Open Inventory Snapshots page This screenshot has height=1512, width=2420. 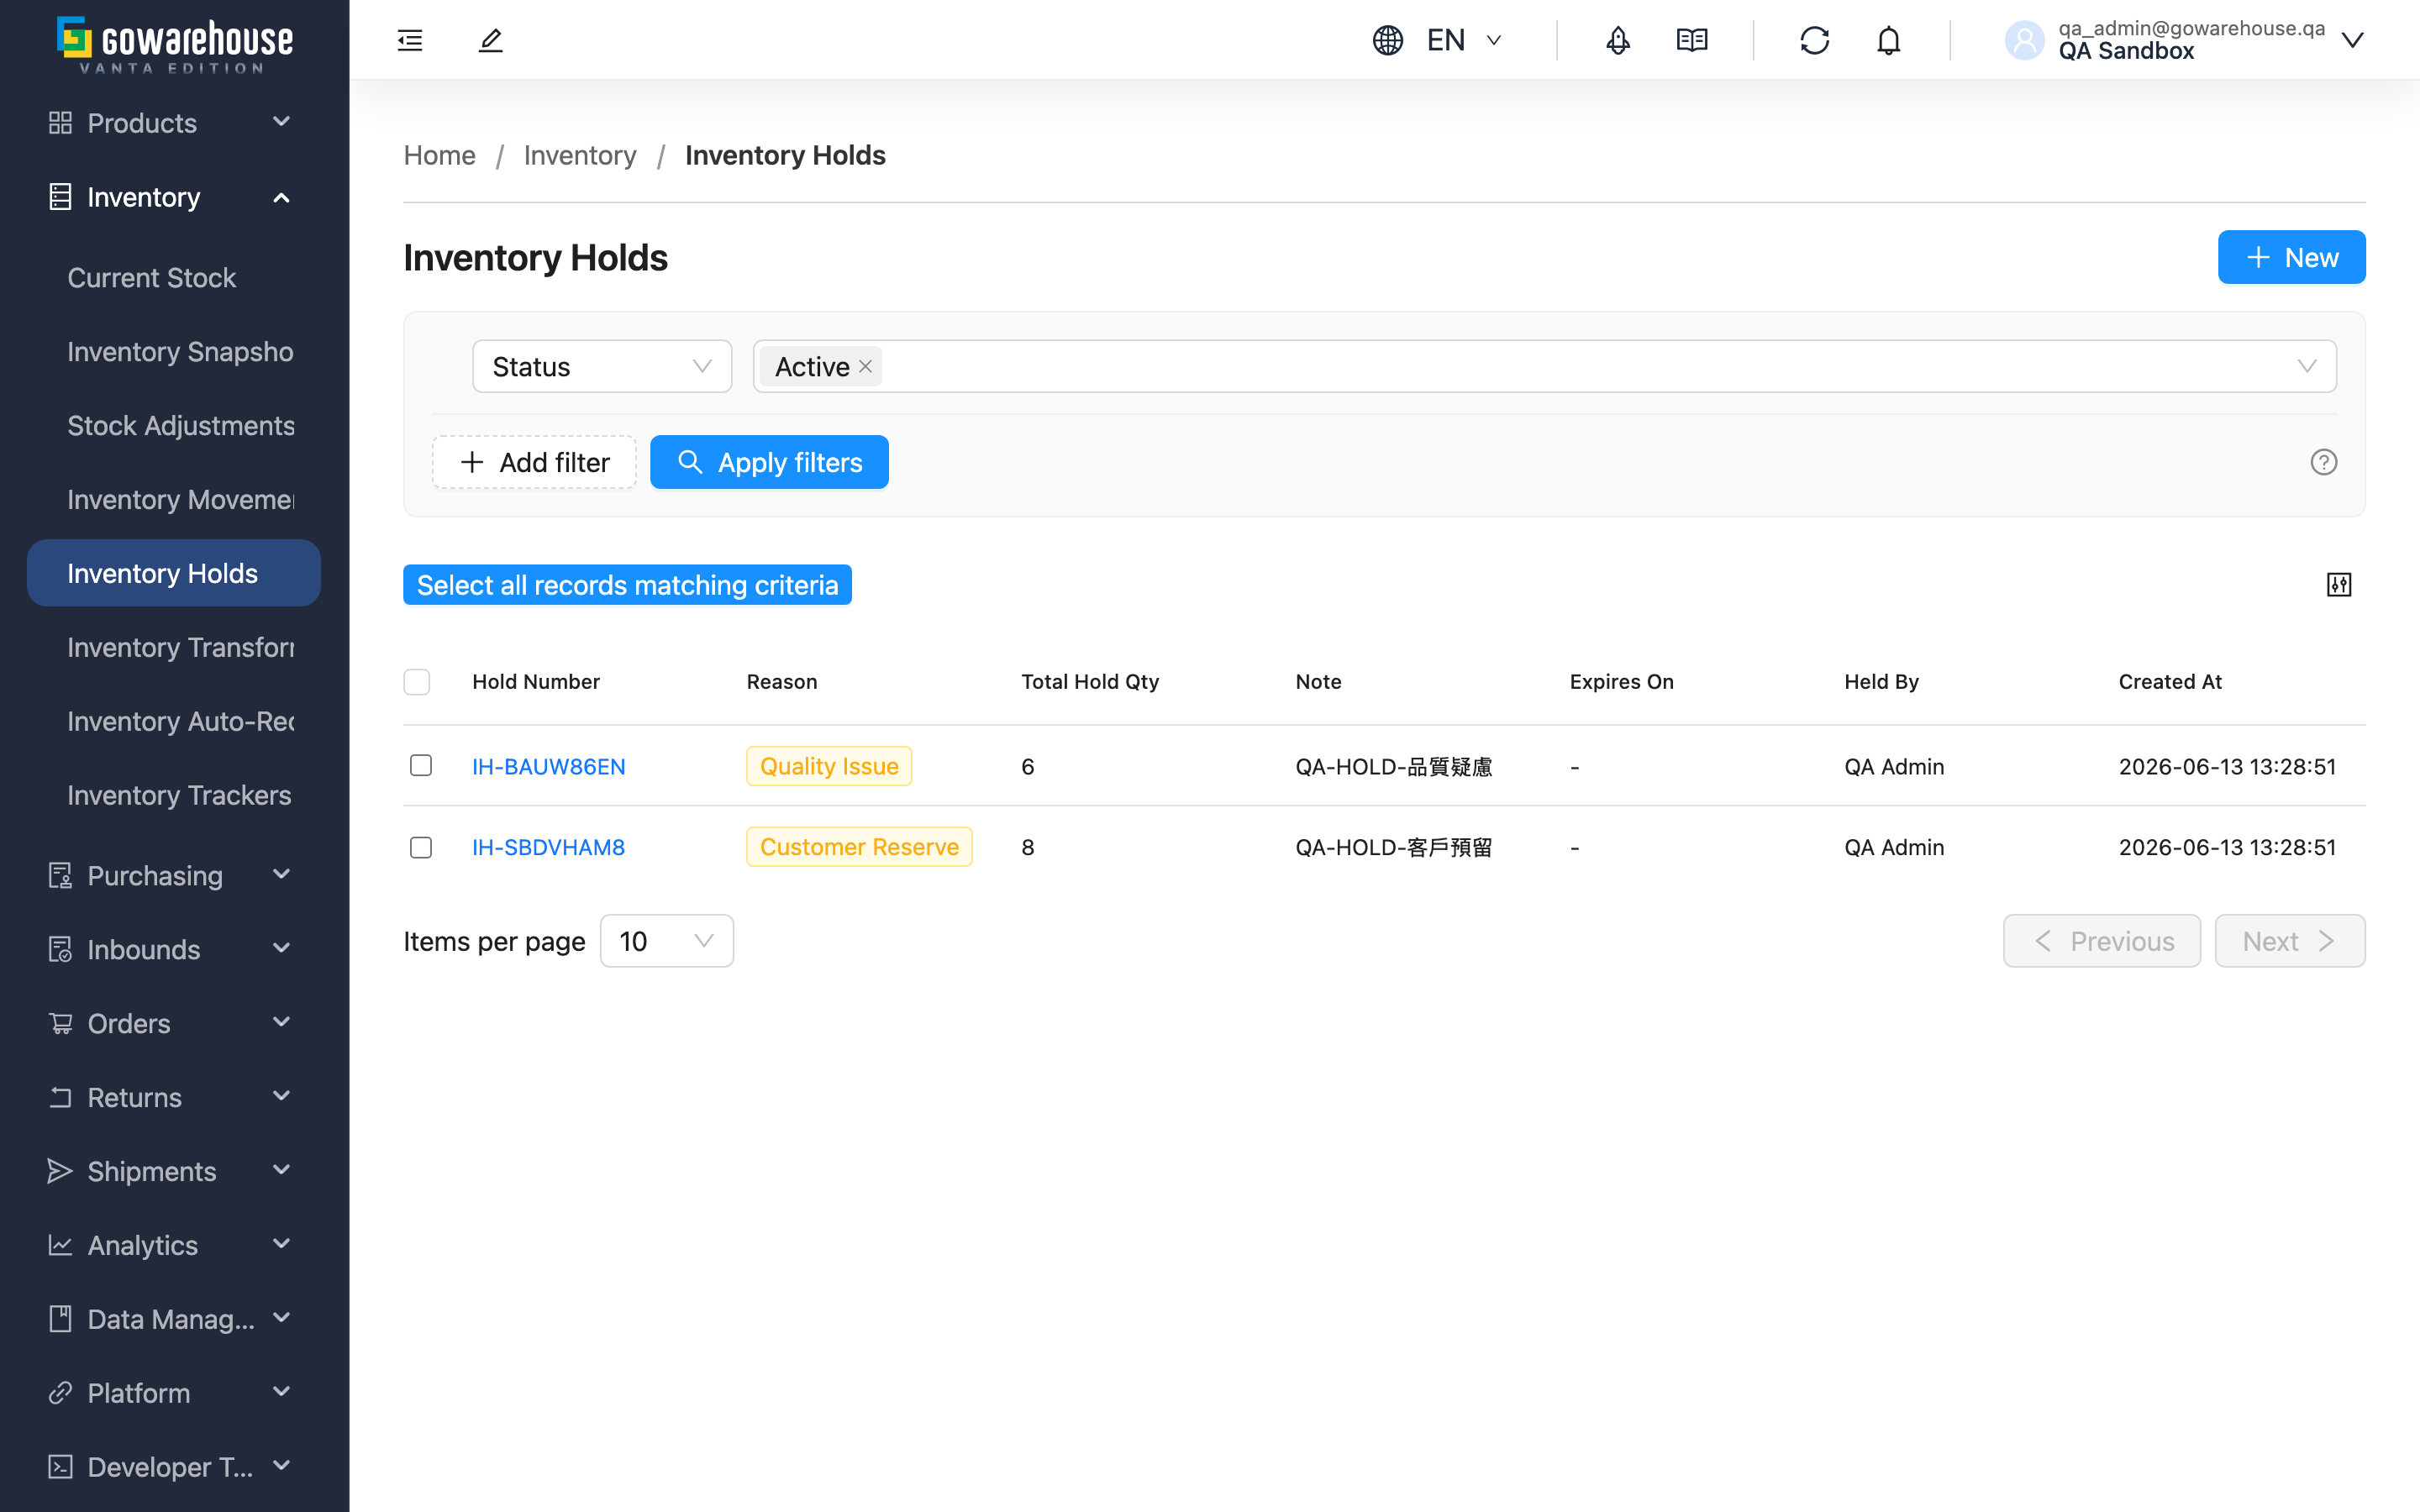point(174,351)
